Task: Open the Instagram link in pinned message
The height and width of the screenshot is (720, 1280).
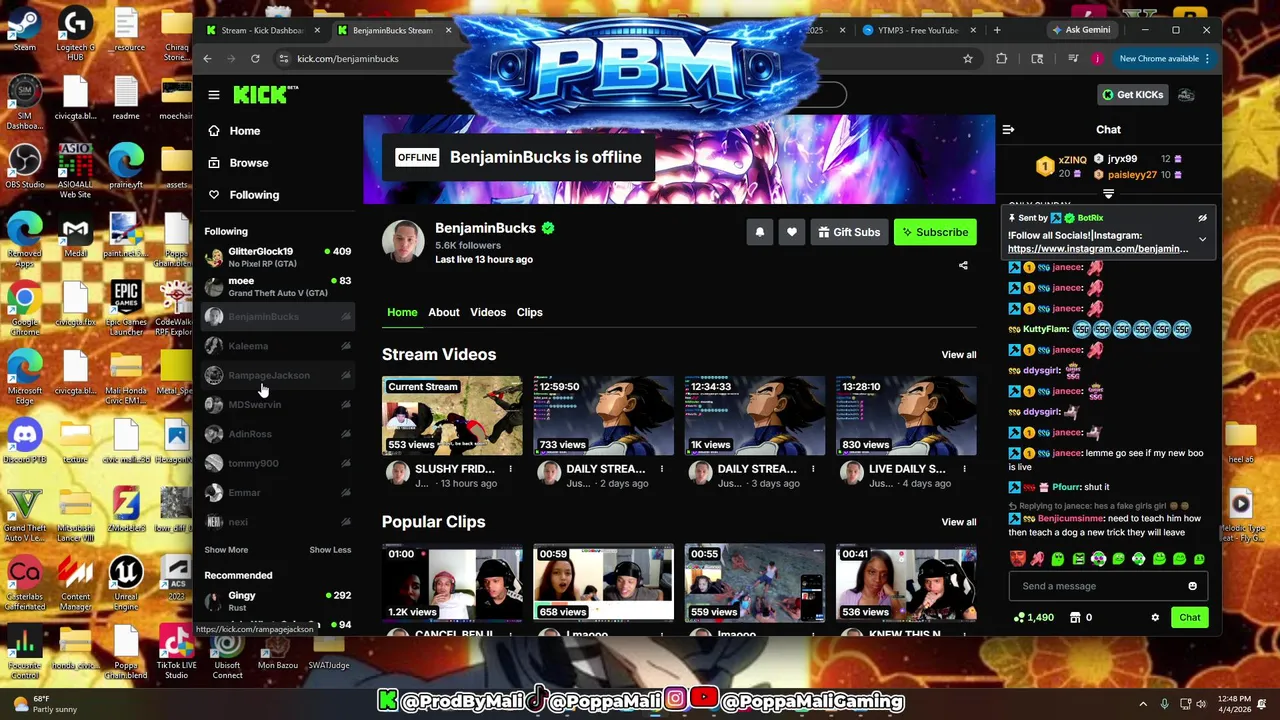Action: click(x=1098, y=249)
